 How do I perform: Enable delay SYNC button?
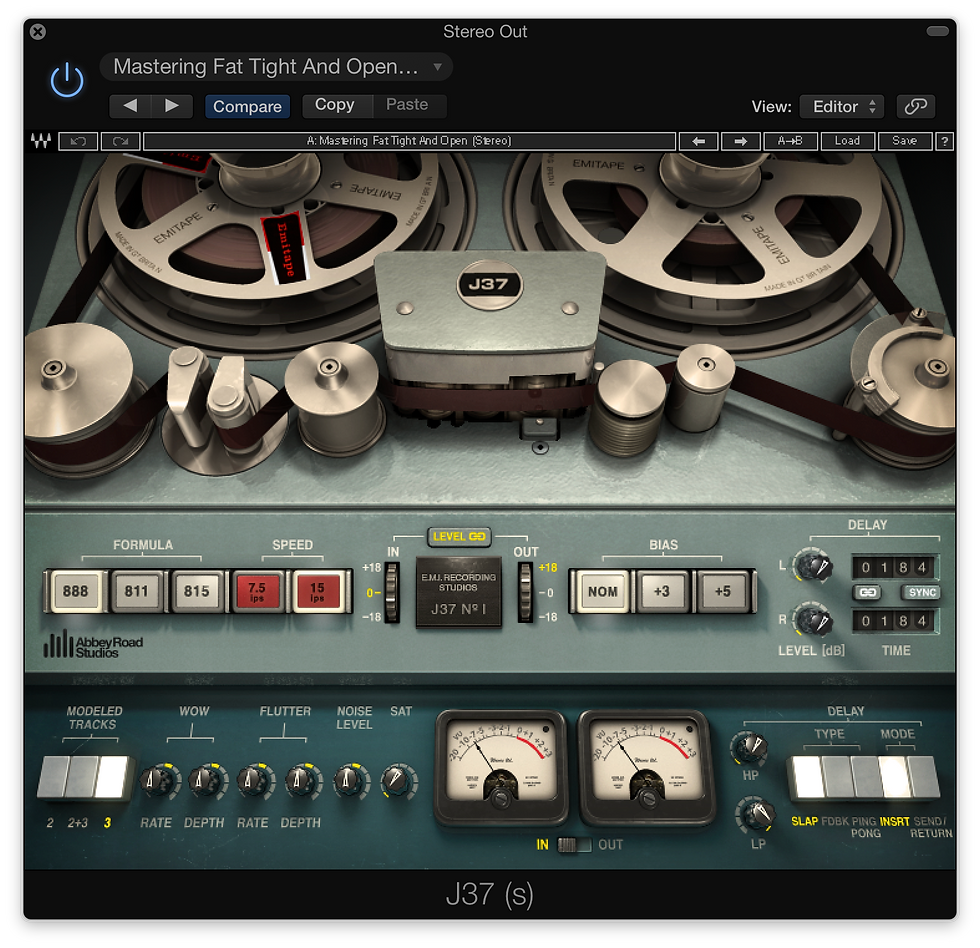point(921,592)
